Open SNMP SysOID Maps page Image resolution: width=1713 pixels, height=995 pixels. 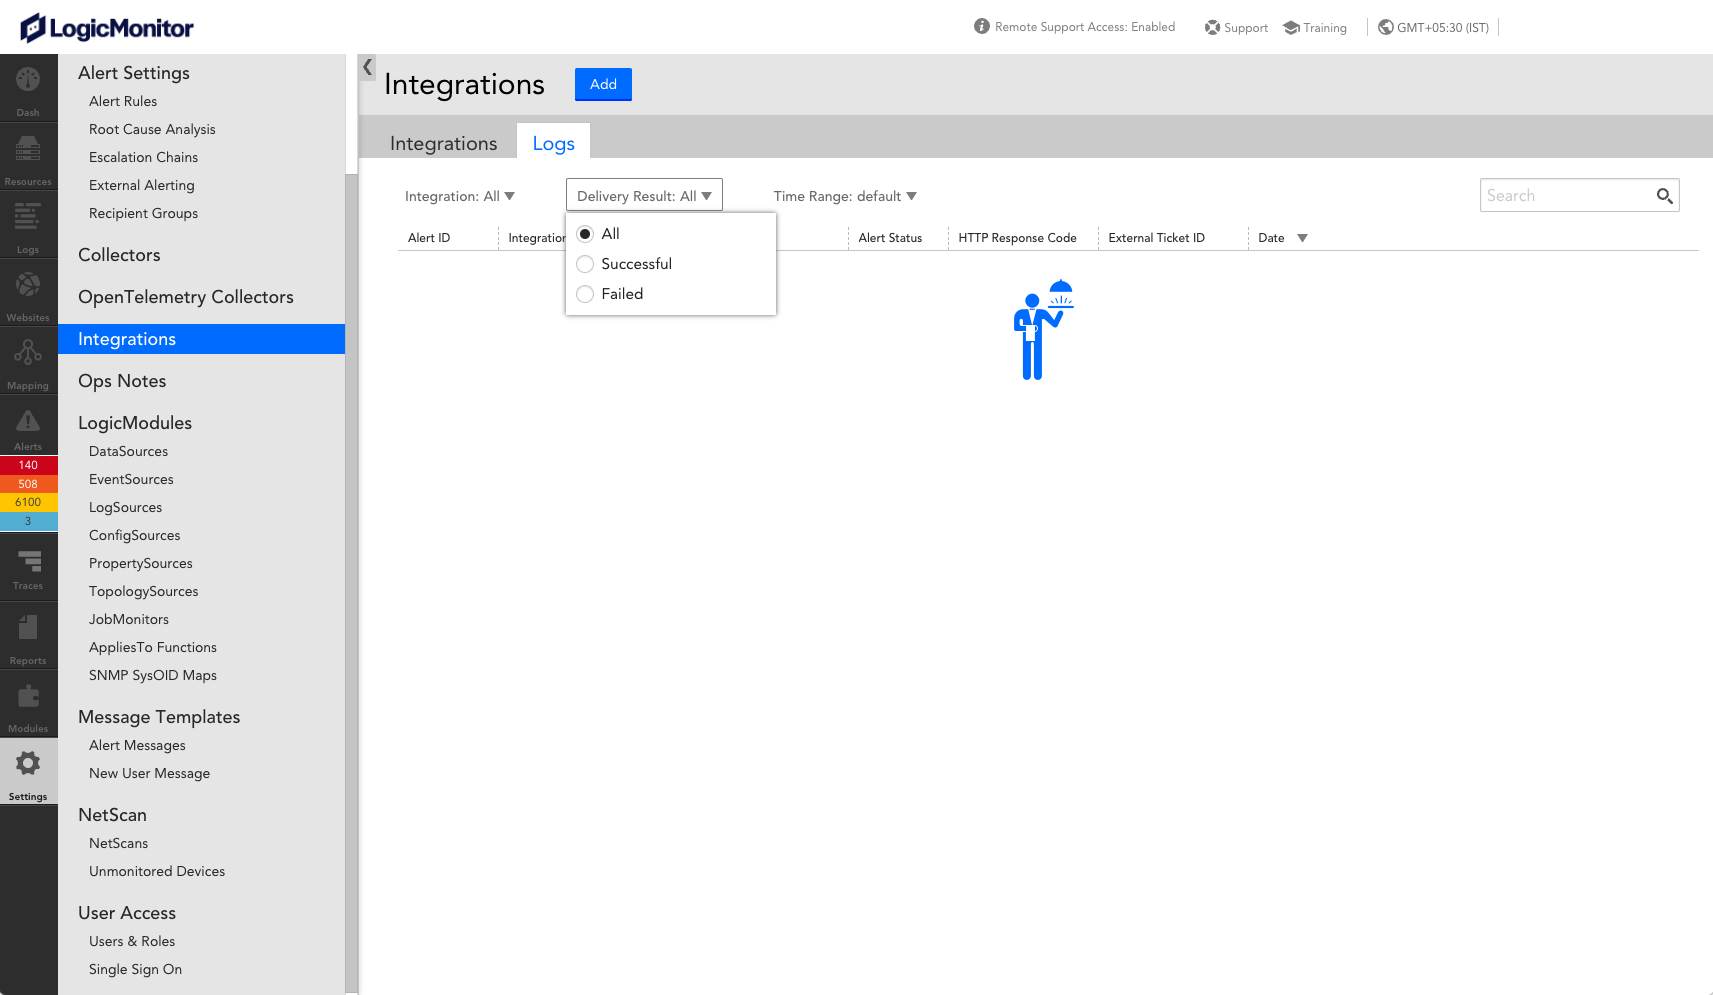(x=153, y=675)
